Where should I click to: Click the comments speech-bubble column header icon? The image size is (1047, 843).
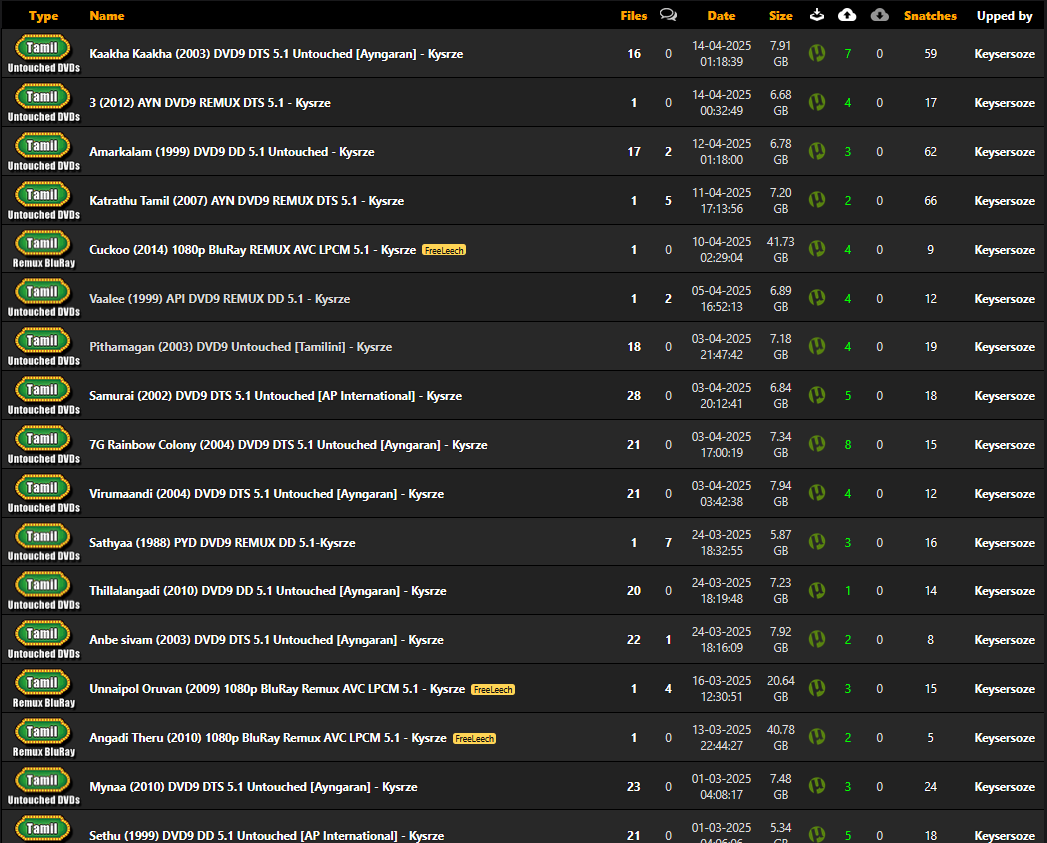pos(668,15)
